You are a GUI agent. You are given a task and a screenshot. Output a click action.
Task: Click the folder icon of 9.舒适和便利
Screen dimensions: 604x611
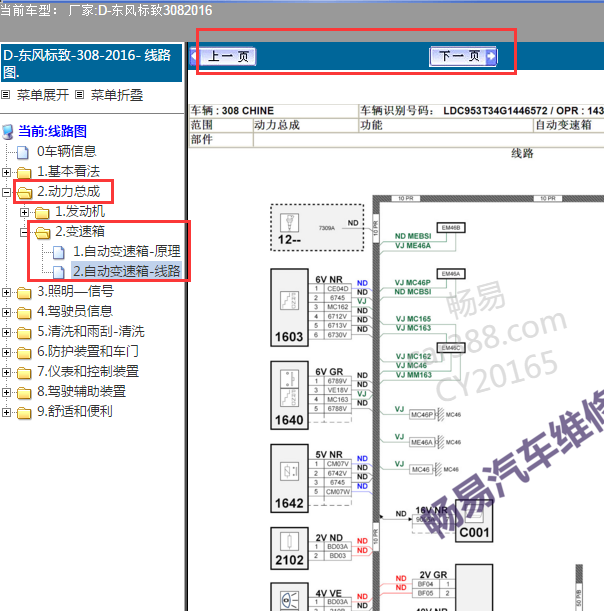(x=24, y=413)
